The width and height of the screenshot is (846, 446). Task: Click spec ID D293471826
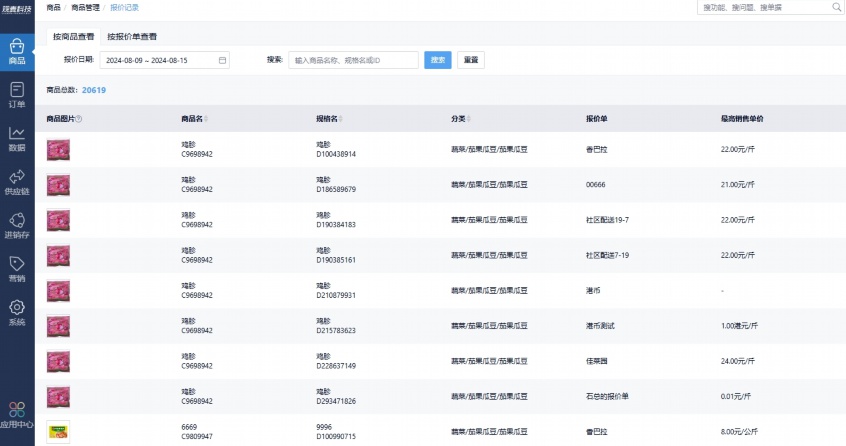click(x=336, y=401)
